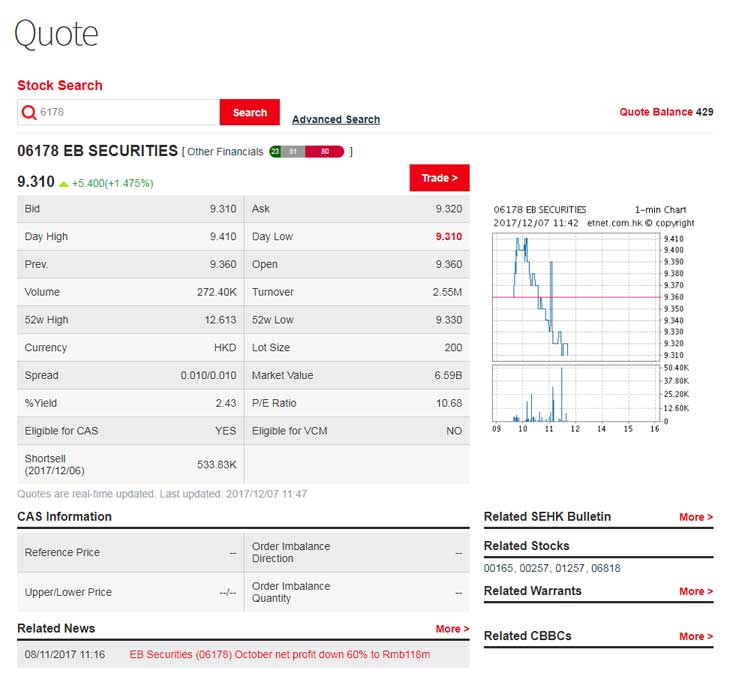Click the Prev. value 9.360
The height and width of the screenshot is (674, 730).
coord(223,264)
